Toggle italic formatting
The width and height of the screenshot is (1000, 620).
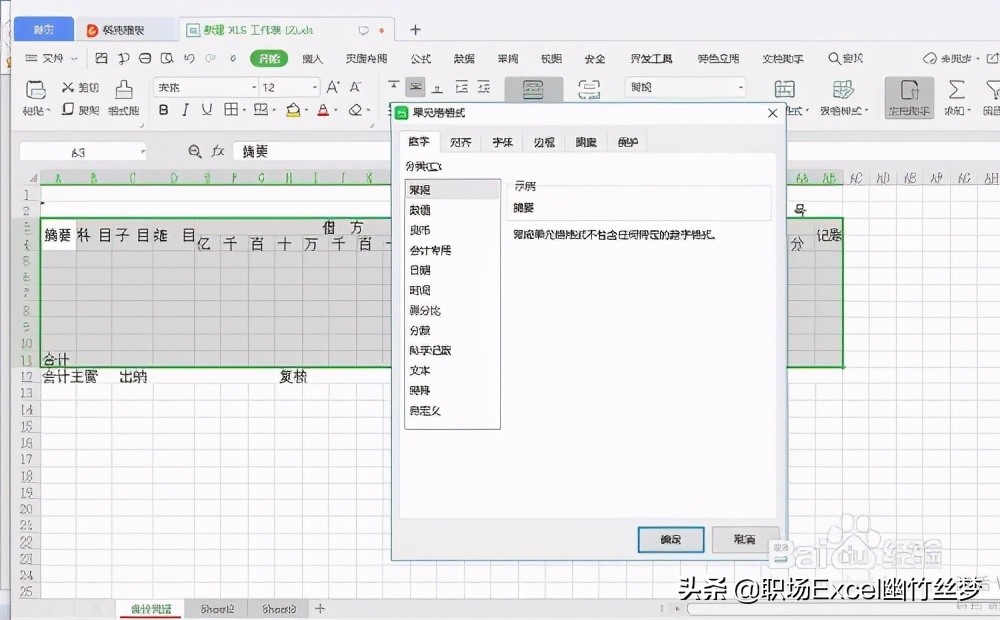click(x=185, y=110)
